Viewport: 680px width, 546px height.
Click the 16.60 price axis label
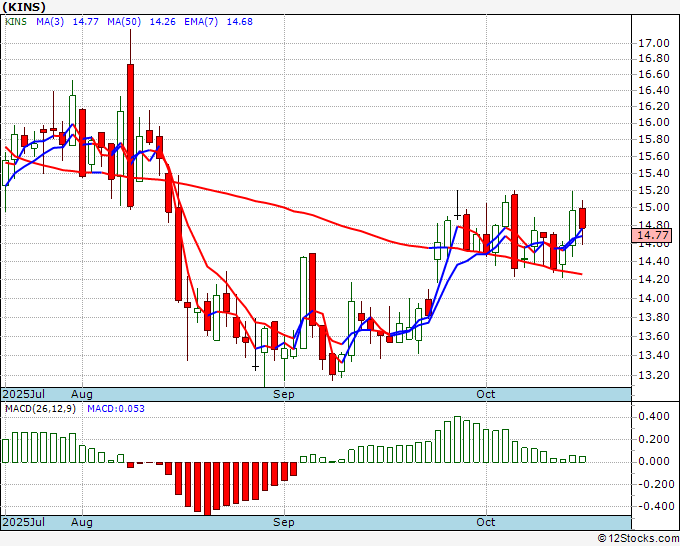654,74
